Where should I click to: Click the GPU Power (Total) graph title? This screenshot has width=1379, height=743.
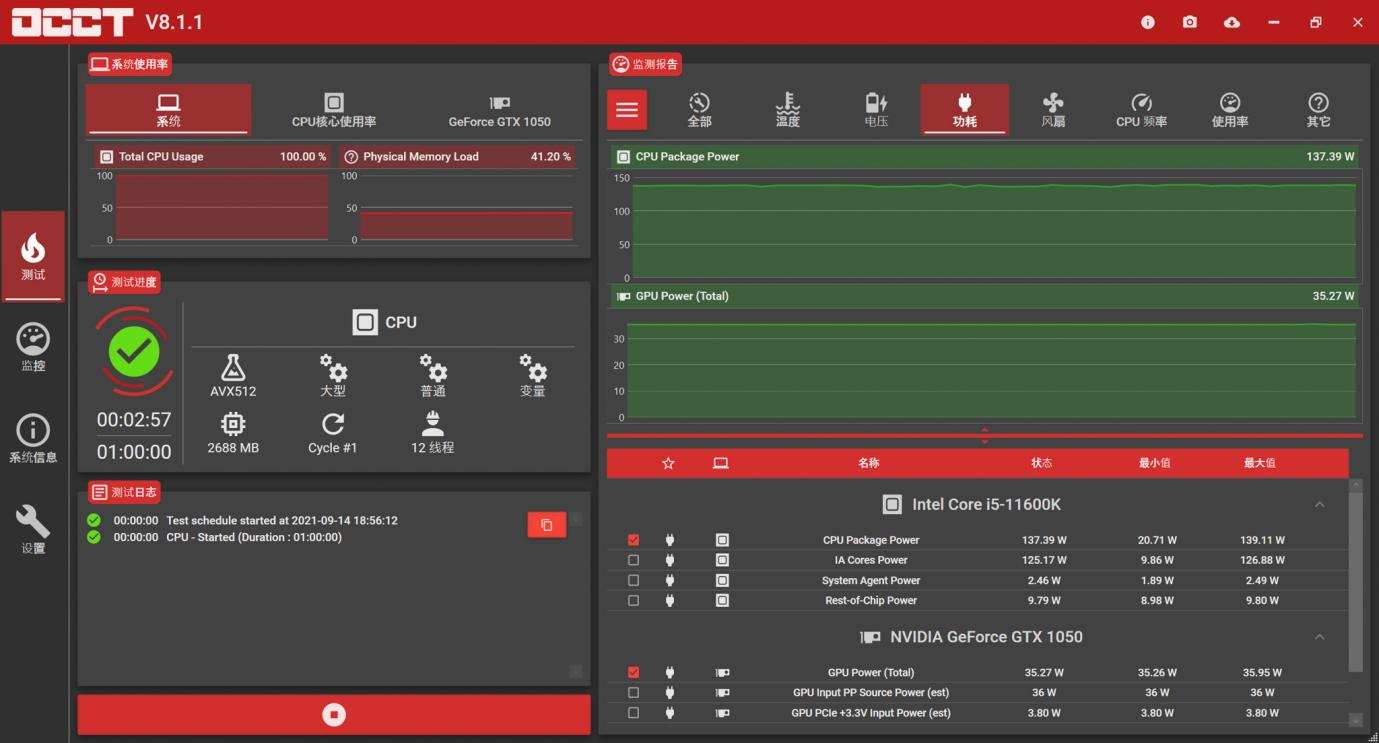(682, 296)
